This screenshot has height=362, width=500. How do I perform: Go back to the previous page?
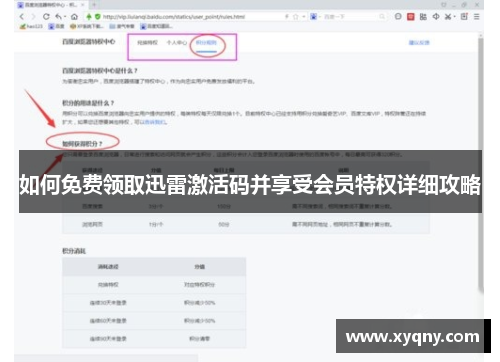(x=22, y=17)
